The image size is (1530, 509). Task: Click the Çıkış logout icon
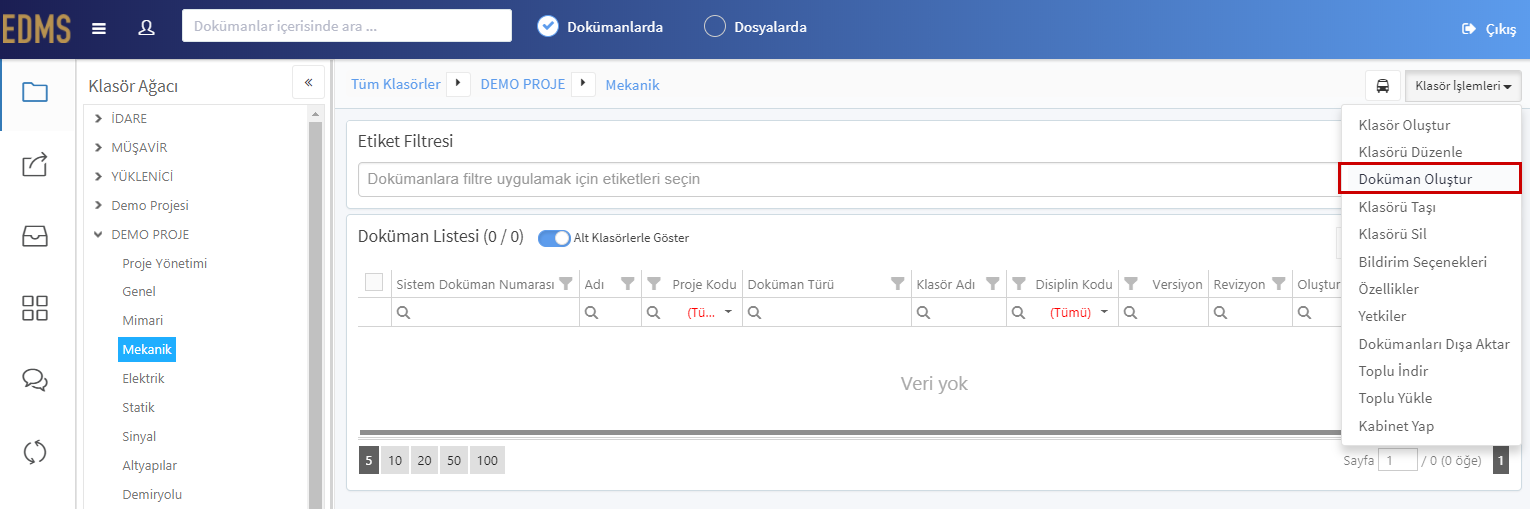coord(1469,29)
